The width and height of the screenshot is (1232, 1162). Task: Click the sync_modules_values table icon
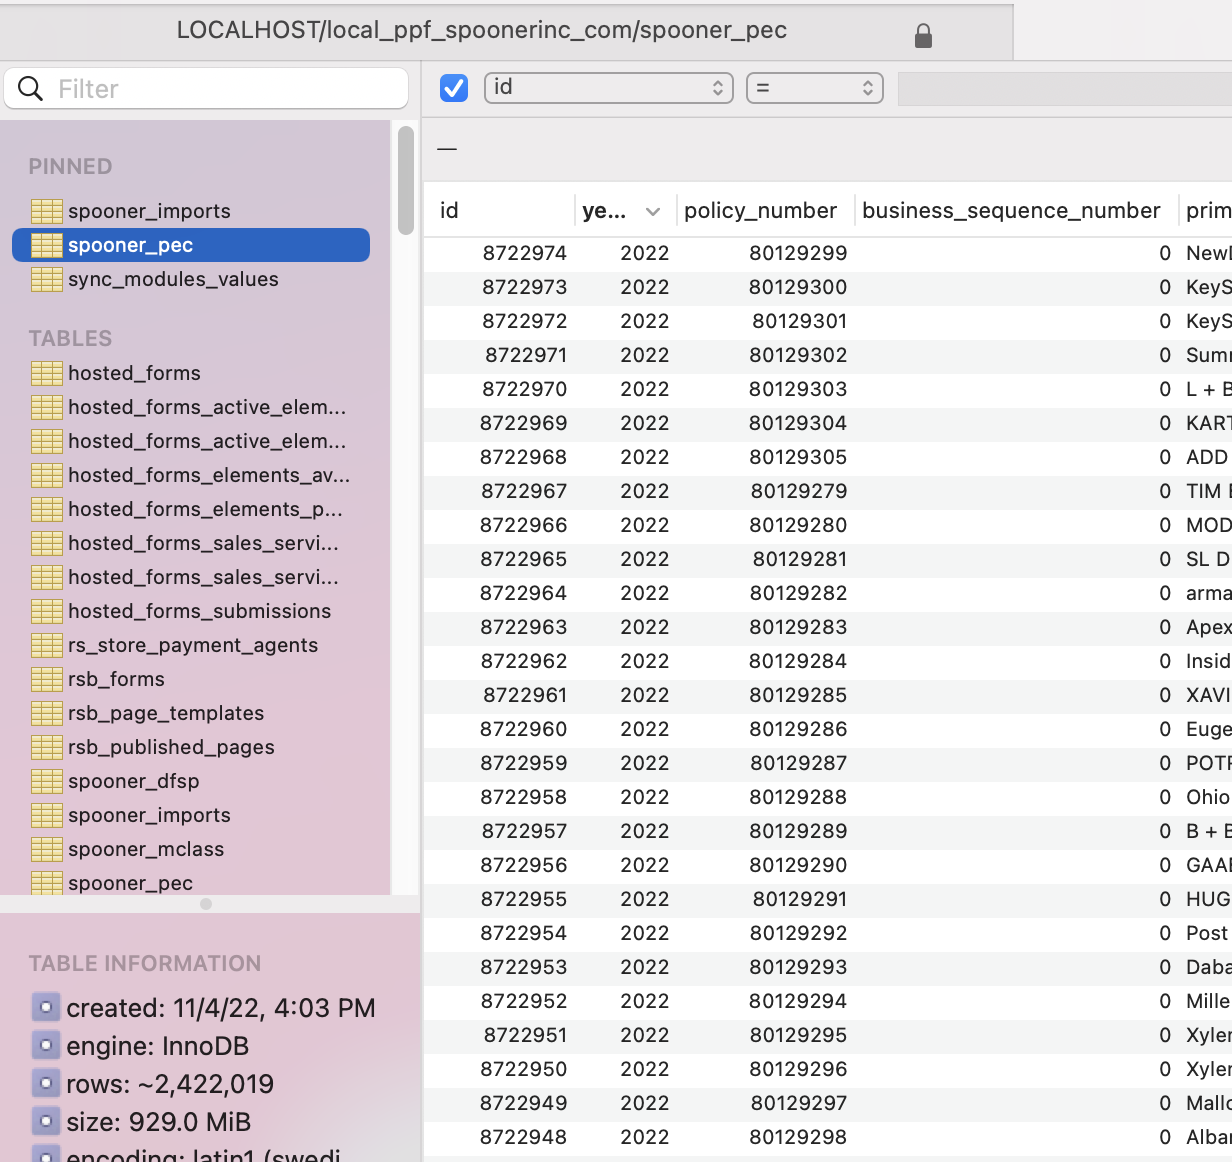click(47, 279)
